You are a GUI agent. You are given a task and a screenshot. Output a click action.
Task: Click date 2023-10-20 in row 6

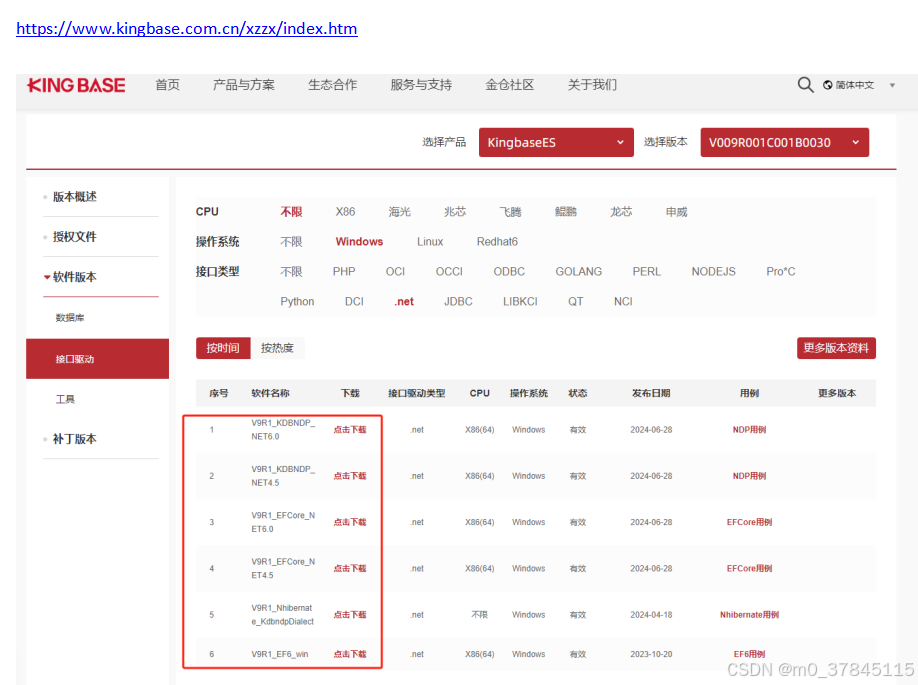651,655
